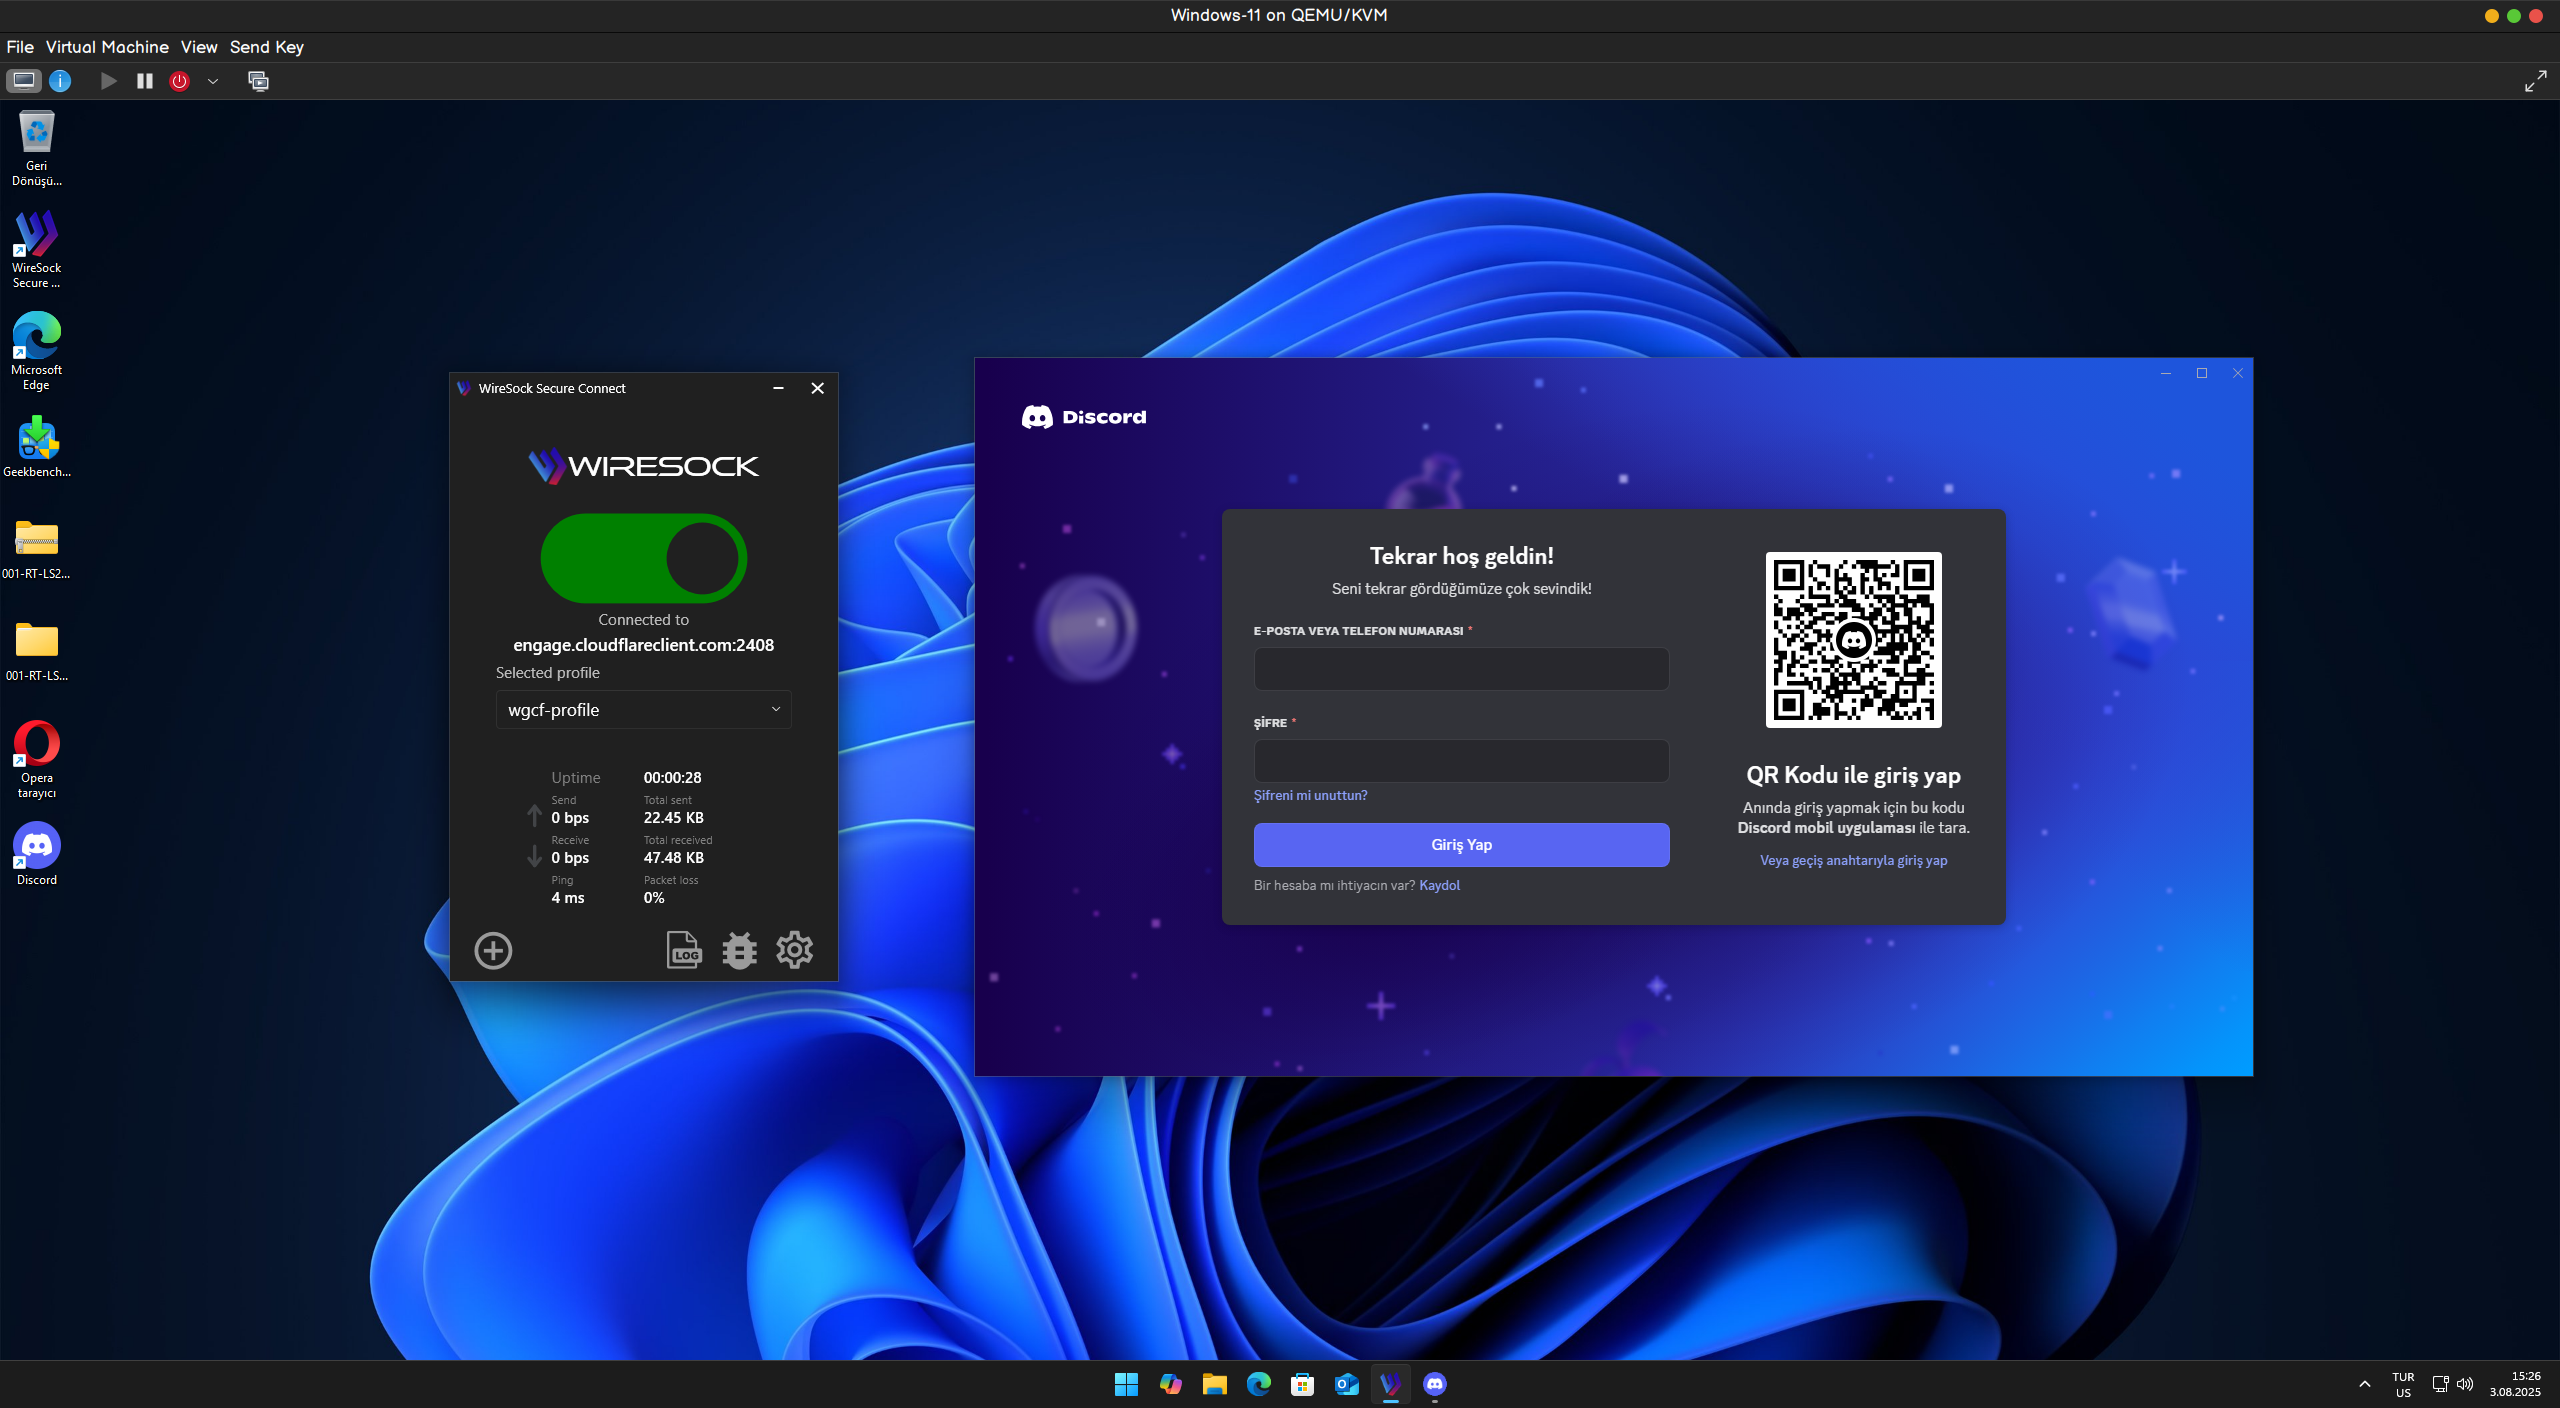Click the 'Şifreni mi unuttun?' link
The width and height of the screenshot is (2560, 1408).
point(1310,795)
